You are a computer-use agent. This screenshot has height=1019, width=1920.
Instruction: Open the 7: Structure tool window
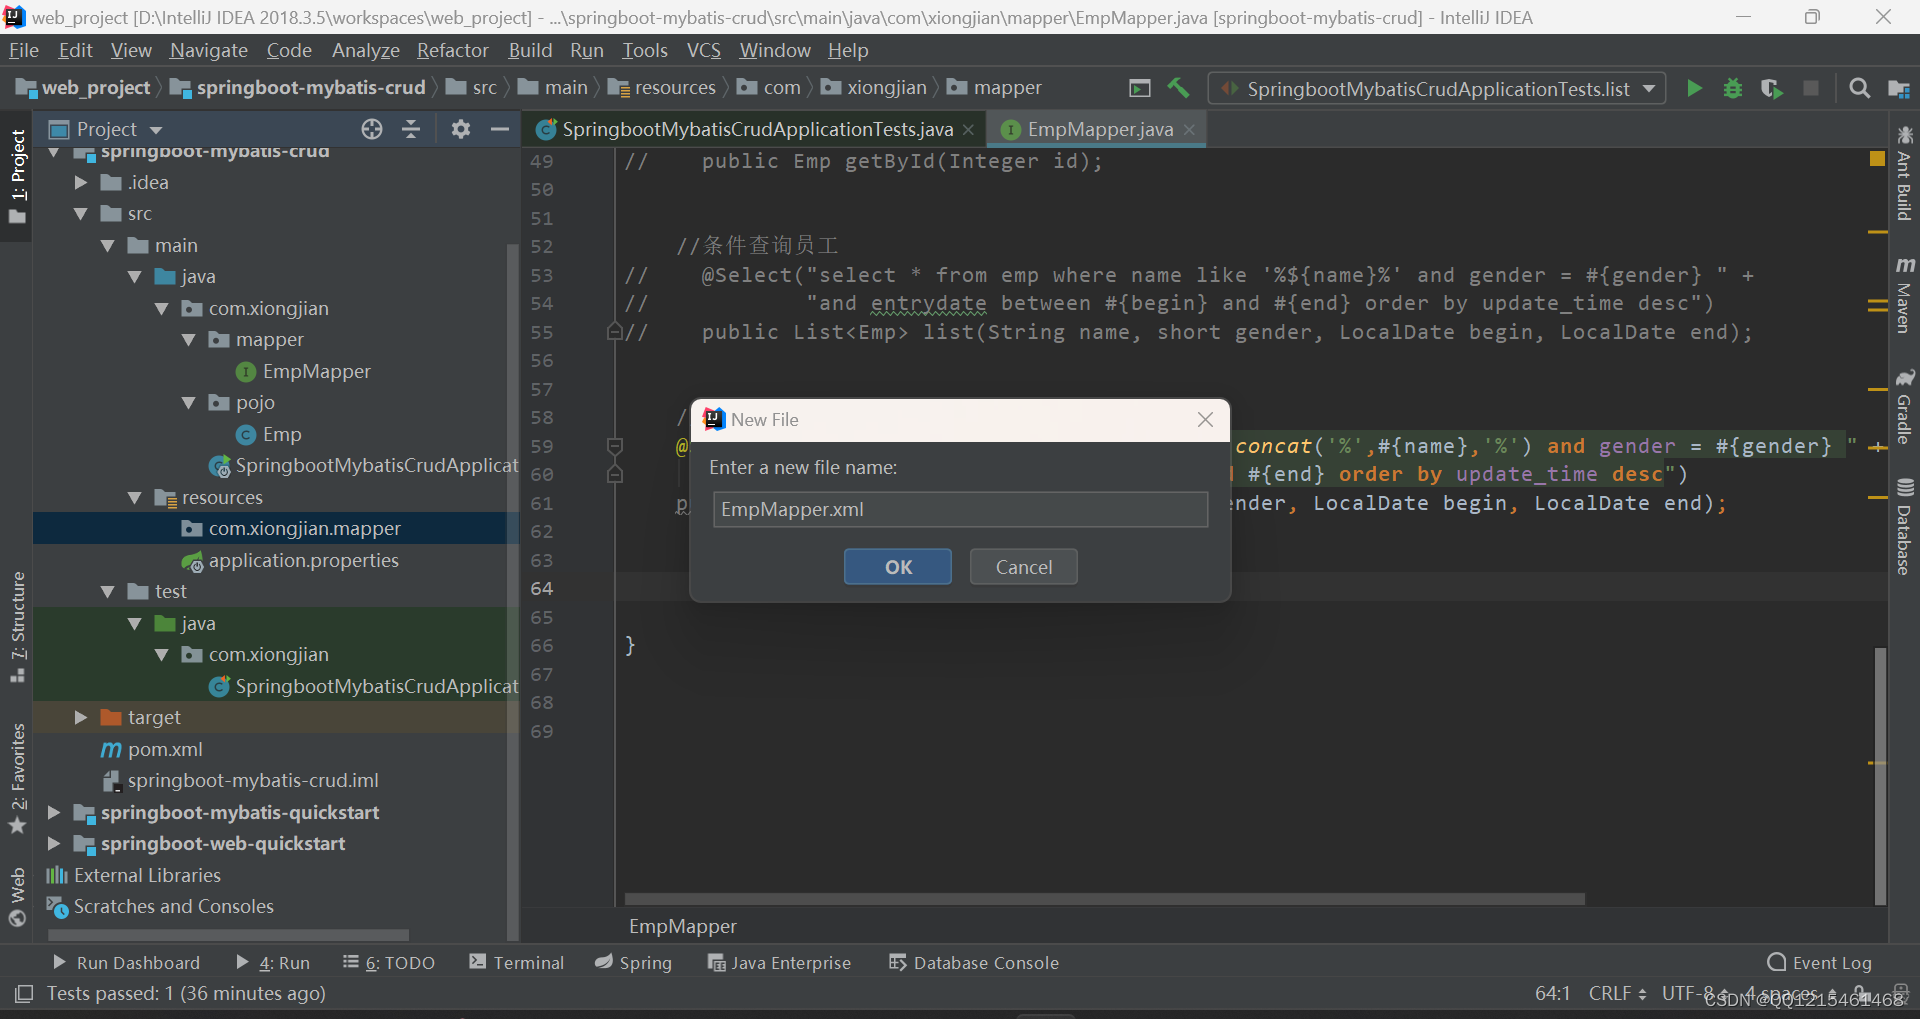pos(17,627)
